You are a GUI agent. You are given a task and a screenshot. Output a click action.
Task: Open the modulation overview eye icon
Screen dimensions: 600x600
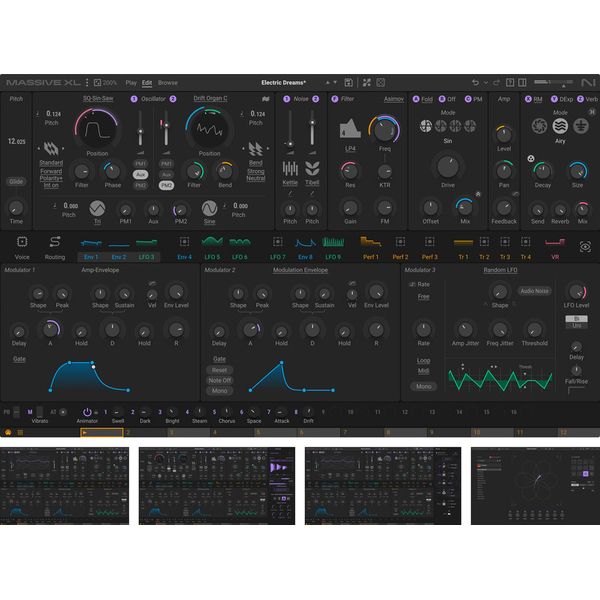point(585,247)
